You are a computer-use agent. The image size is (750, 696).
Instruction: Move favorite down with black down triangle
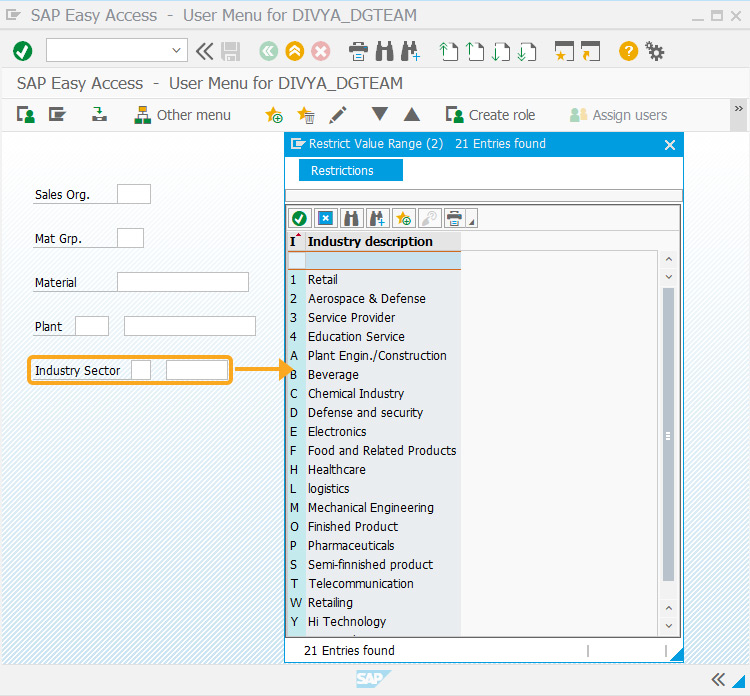[380, 114]
